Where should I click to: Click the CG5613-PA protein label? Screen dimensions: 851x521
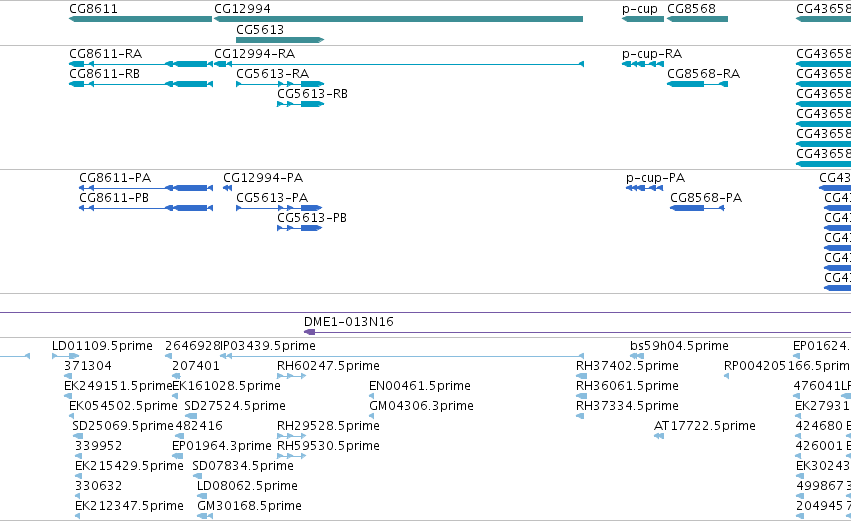click(x=272, y=198)
